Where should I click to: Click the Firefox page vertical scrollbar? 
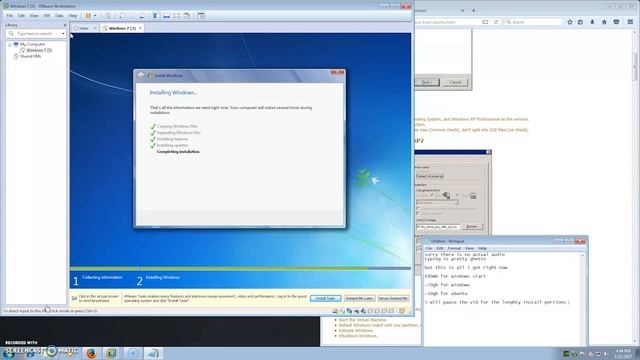tap(636, 67)
